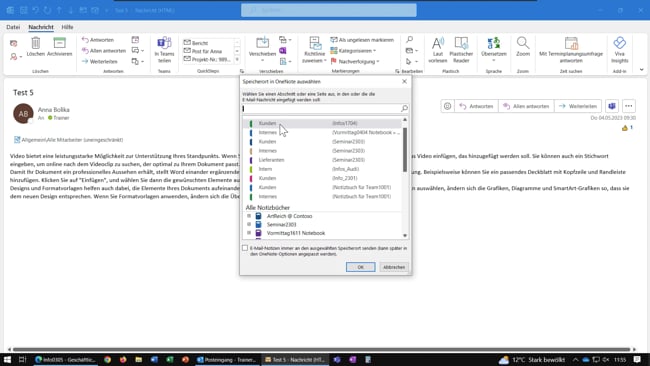Screen dimensions: 650x366
Task: Click Mit Terminplanungsumfrage antworten
Action: click(571, 49)
